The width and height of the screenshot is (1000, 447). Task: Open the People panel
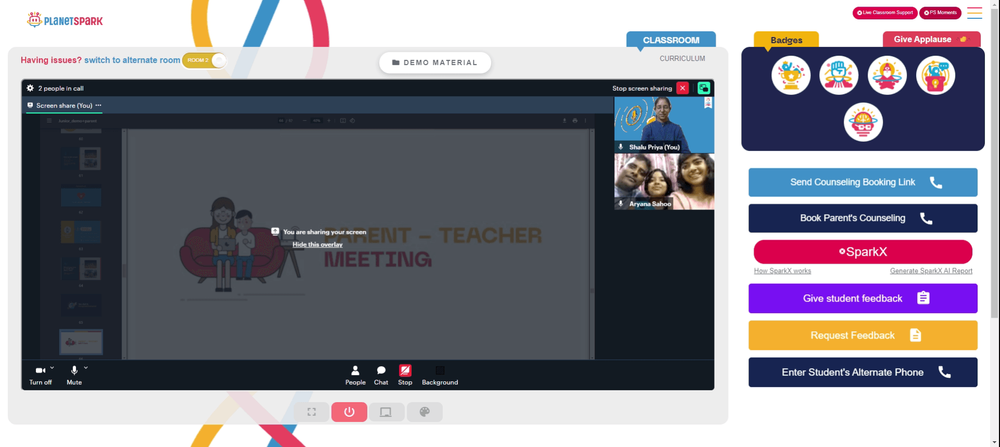355,375
